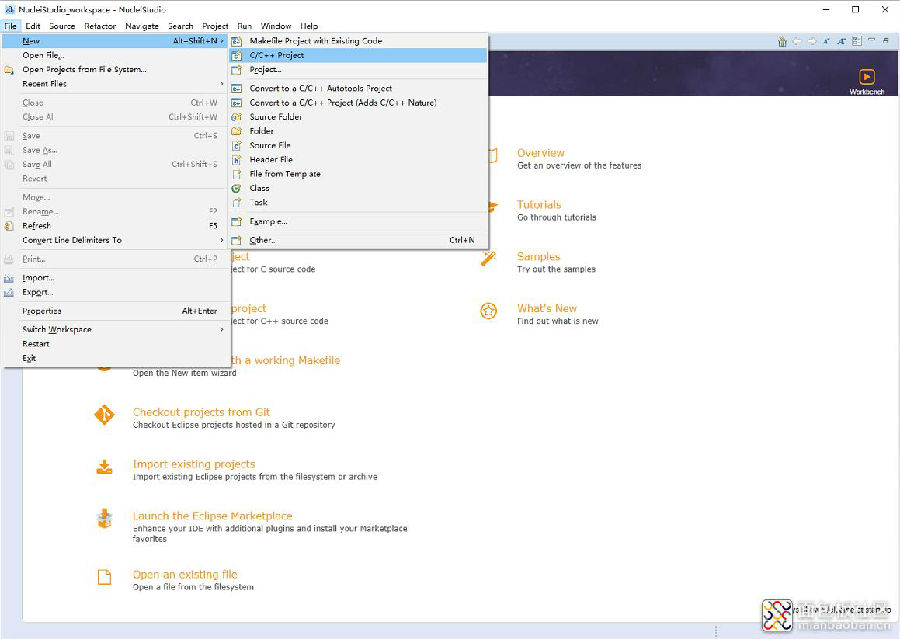Click the Checkout projects from Git icon
900x639 pixels.
click(104, 415)
